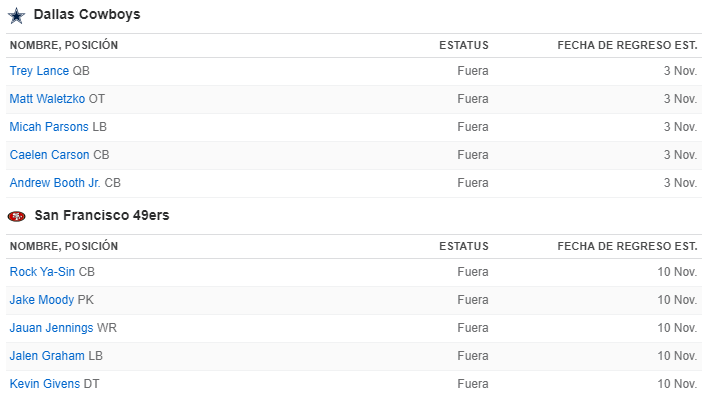This screenshot has height=396, width=707.
Task: Click Rock Ya-Sin's Fuera status cell
Action: pyautogui.click(x=473, y=272)
